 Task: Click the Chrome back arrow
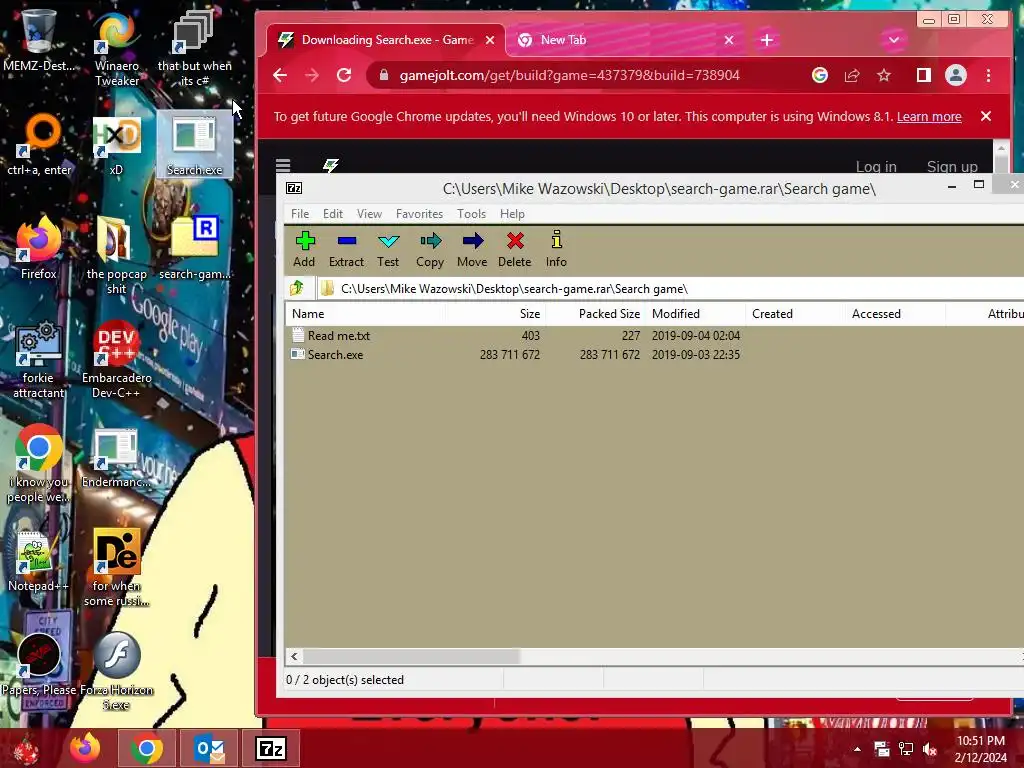coord(280,75)
